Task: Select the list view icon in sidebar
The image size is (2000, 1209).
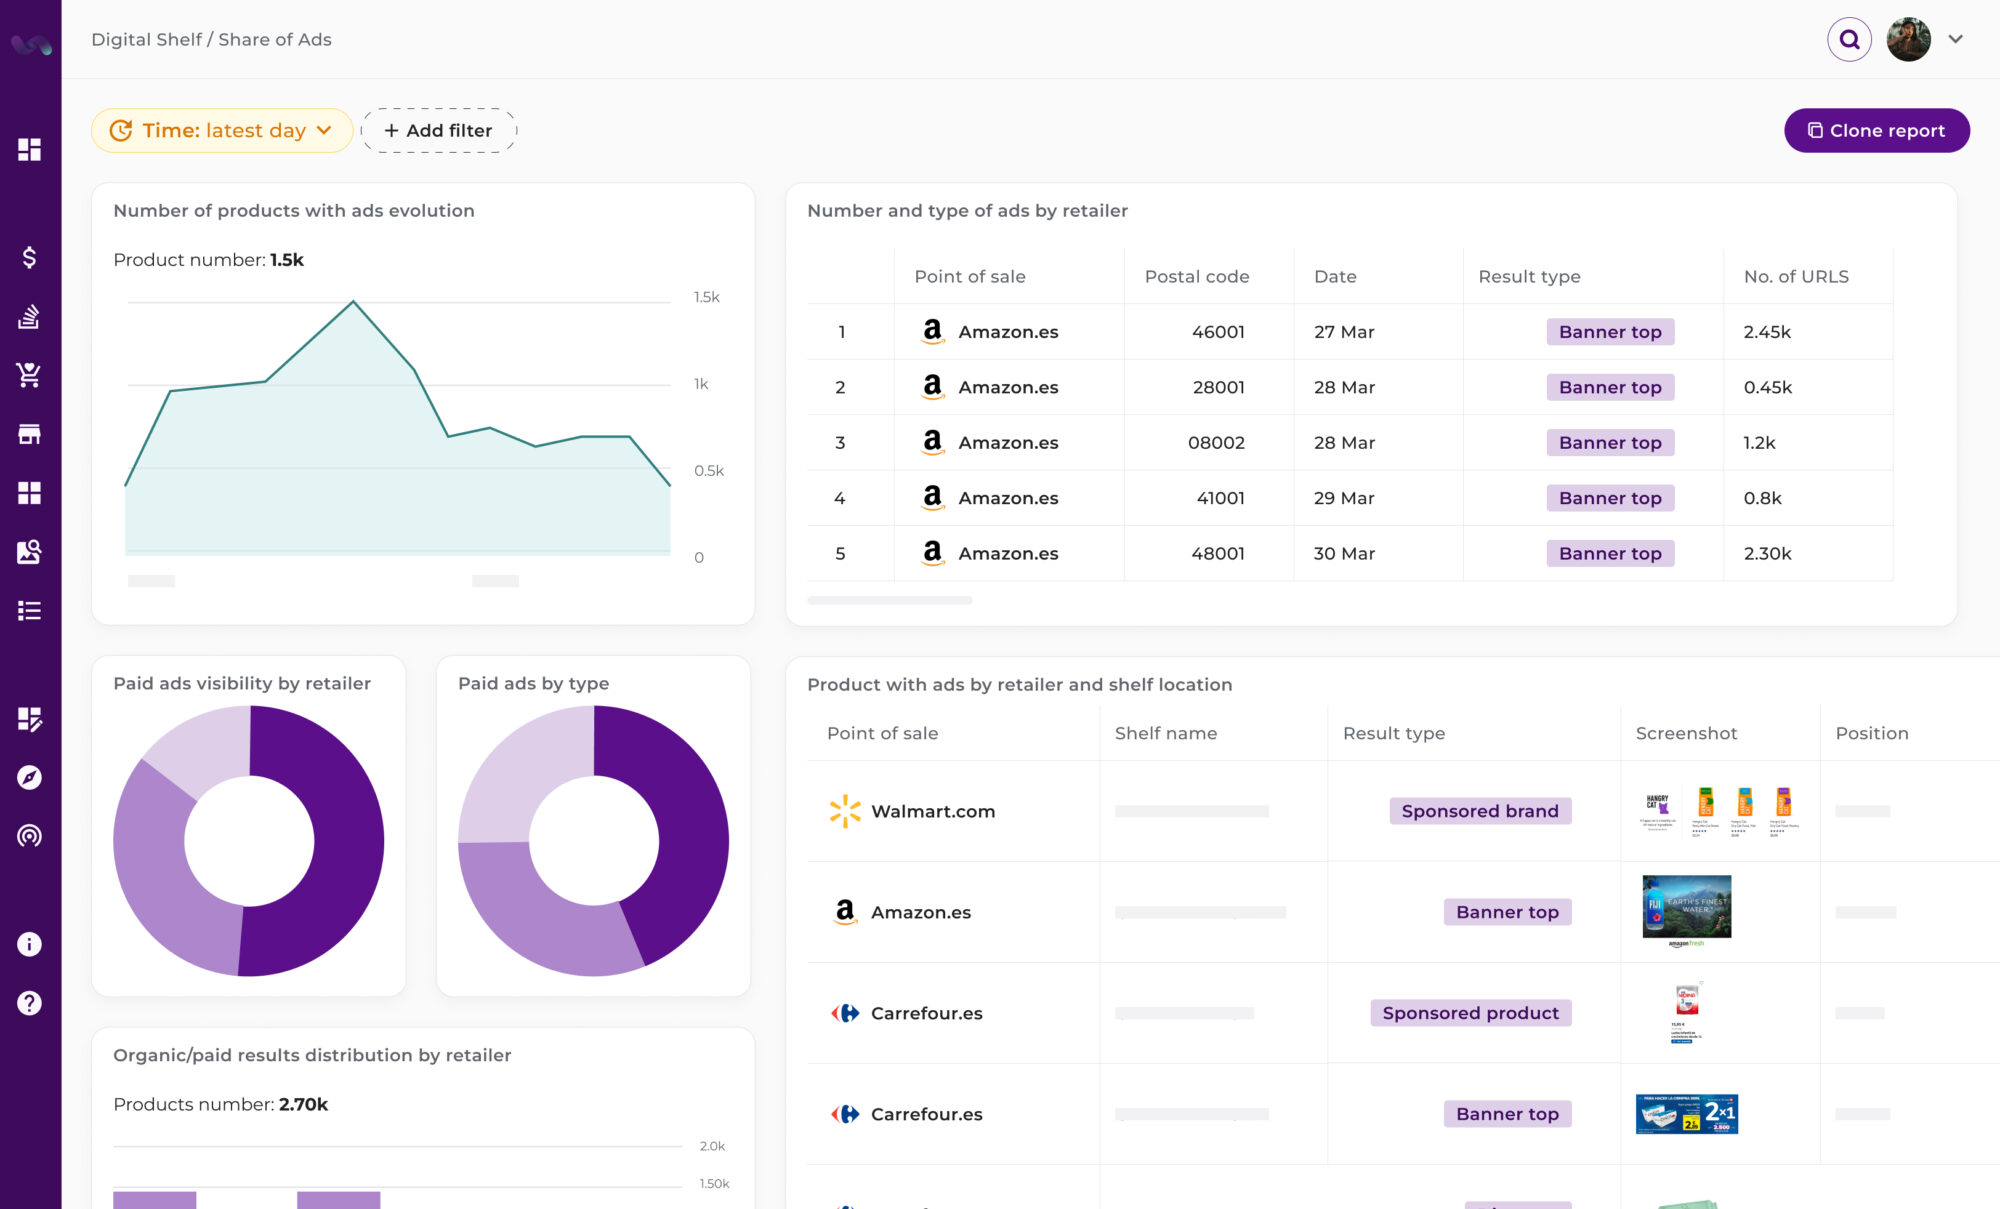Action: pos(30,610)
